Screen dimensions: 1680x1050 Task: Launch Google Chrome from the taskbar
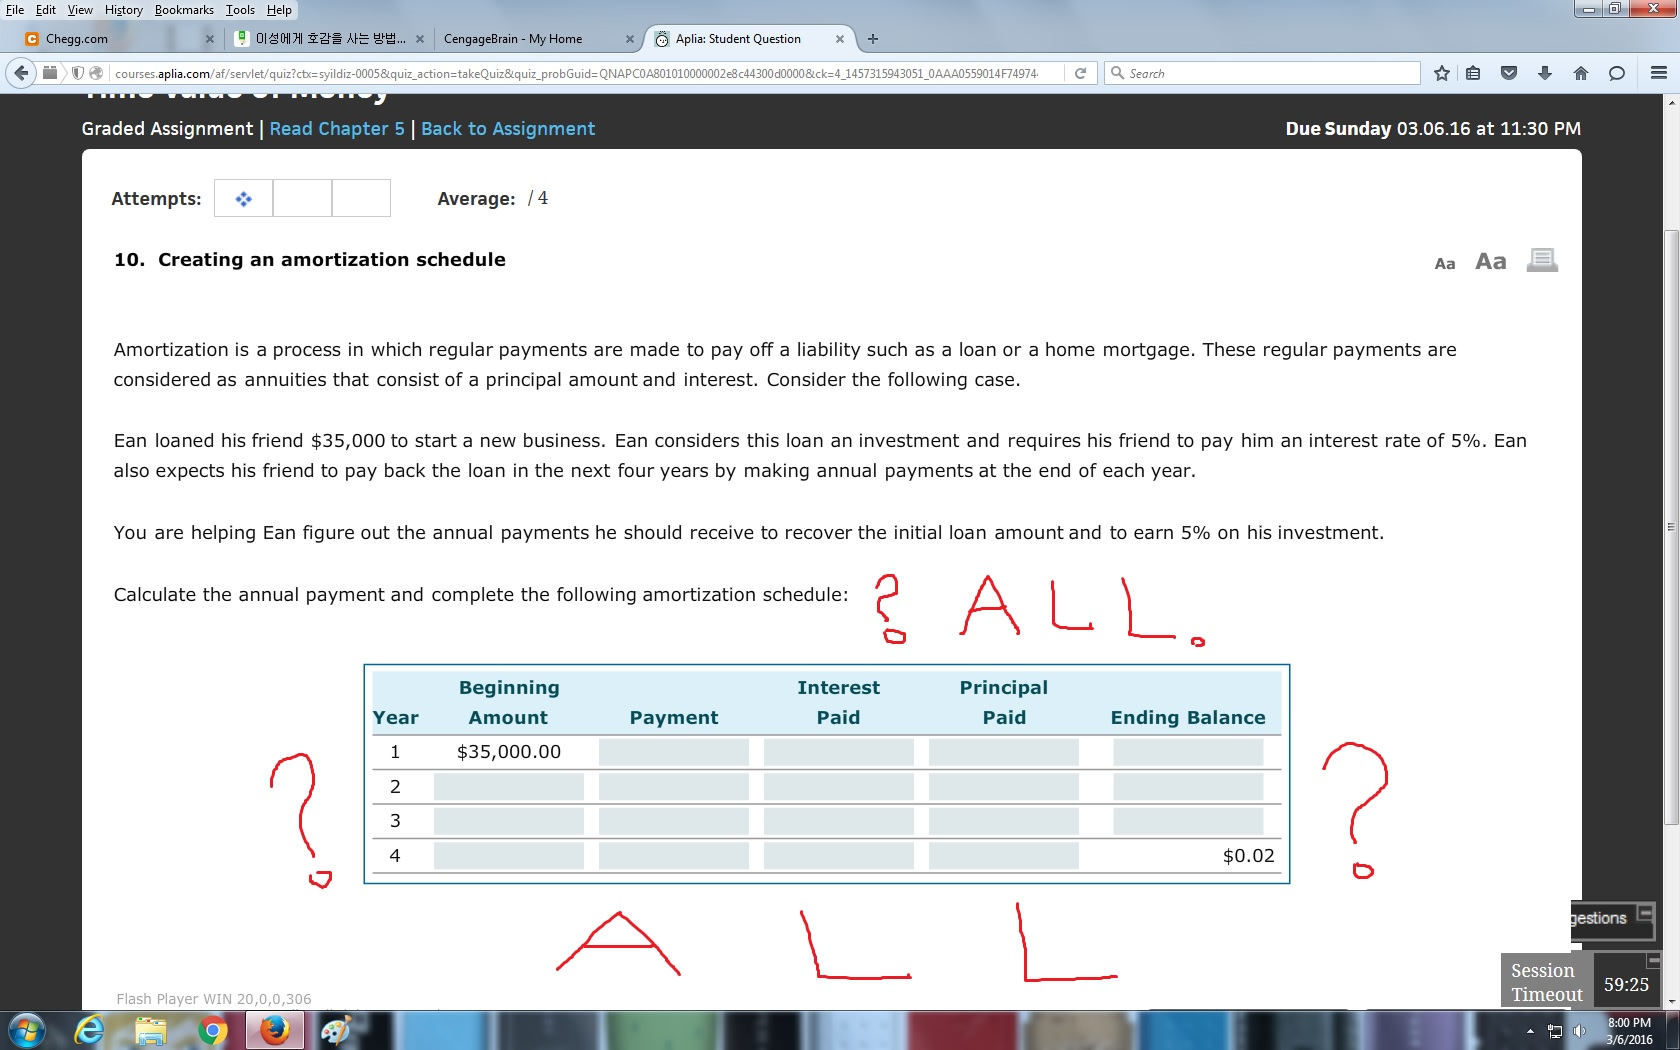point(210,1030)
